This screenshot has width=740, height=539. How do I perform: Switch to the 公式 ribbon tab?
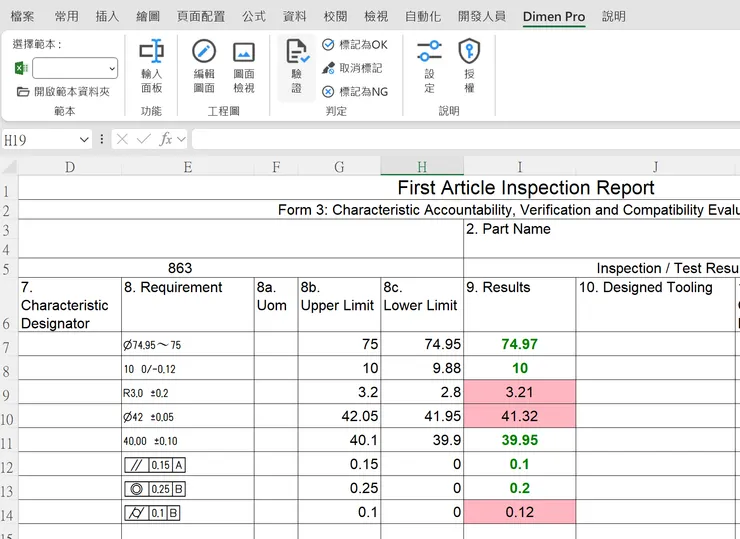point(254,17)
